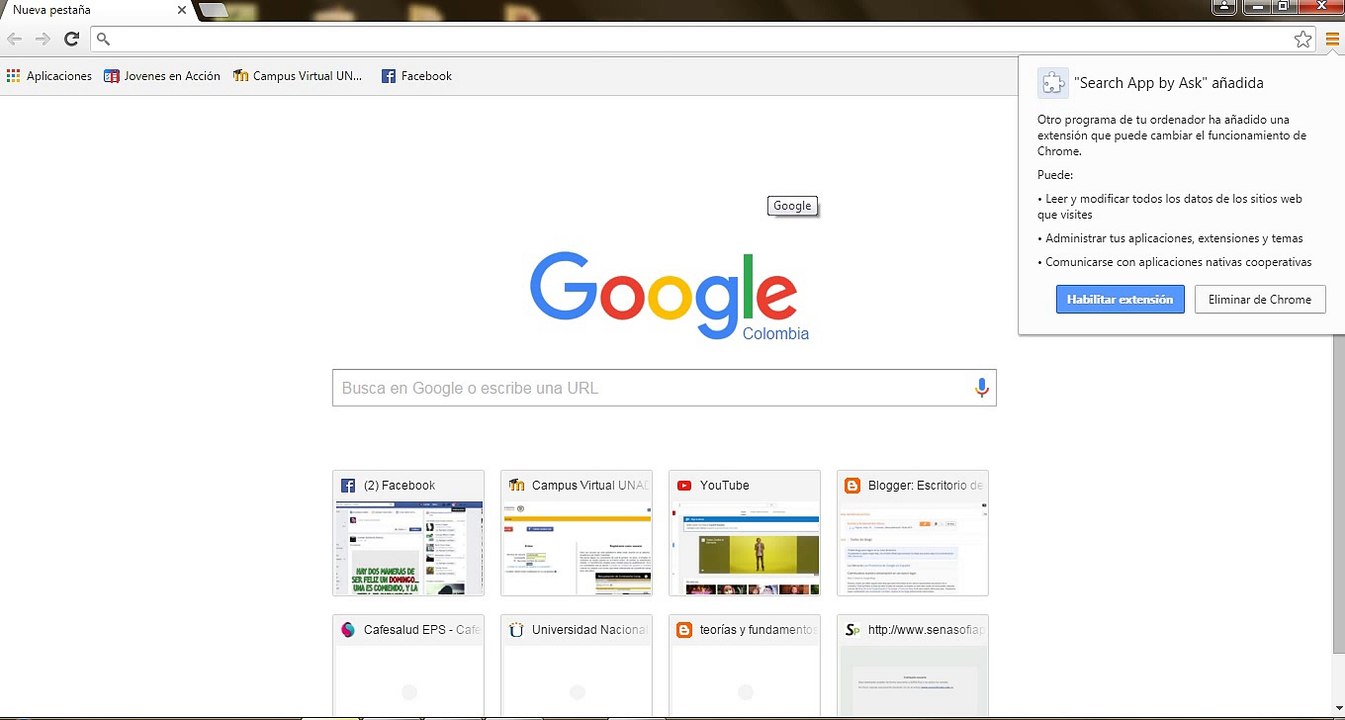
Task: Focus the Busca en Google search box
Action: point(664,388)
